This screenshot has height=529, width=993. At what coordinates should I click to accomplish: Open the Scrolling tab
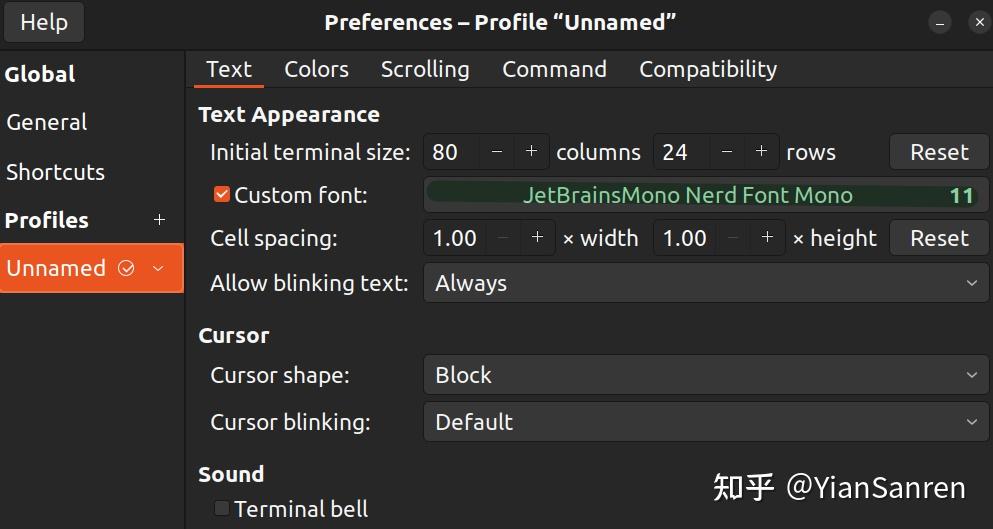425,69
